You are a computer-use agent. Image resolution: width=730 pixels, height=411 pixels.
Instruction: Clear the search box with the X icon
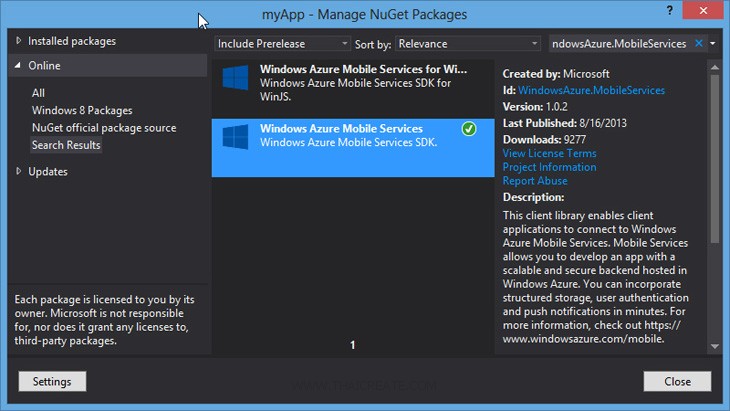(699, 43)
